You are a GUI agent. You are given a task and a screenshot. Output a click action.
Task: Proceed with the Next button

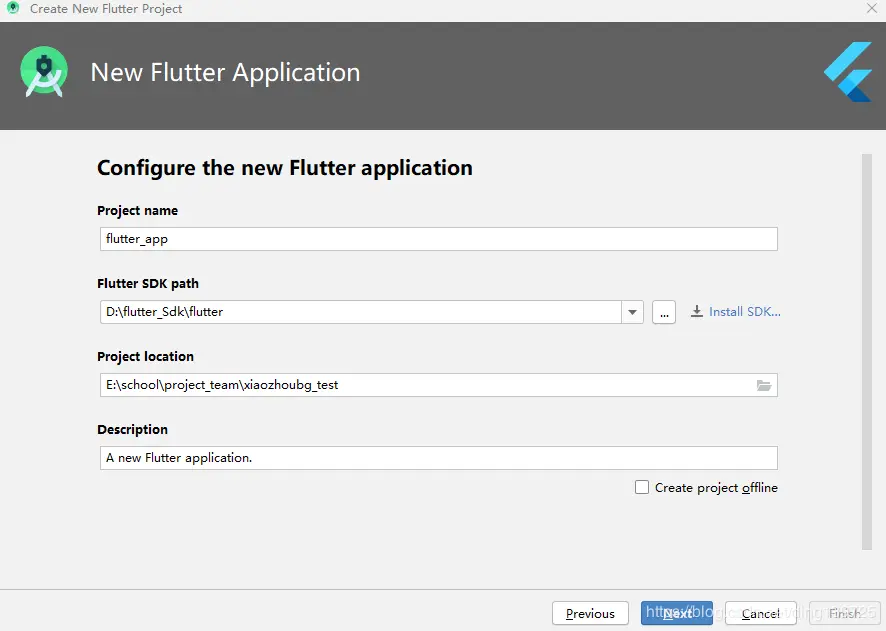pos(676,613)
